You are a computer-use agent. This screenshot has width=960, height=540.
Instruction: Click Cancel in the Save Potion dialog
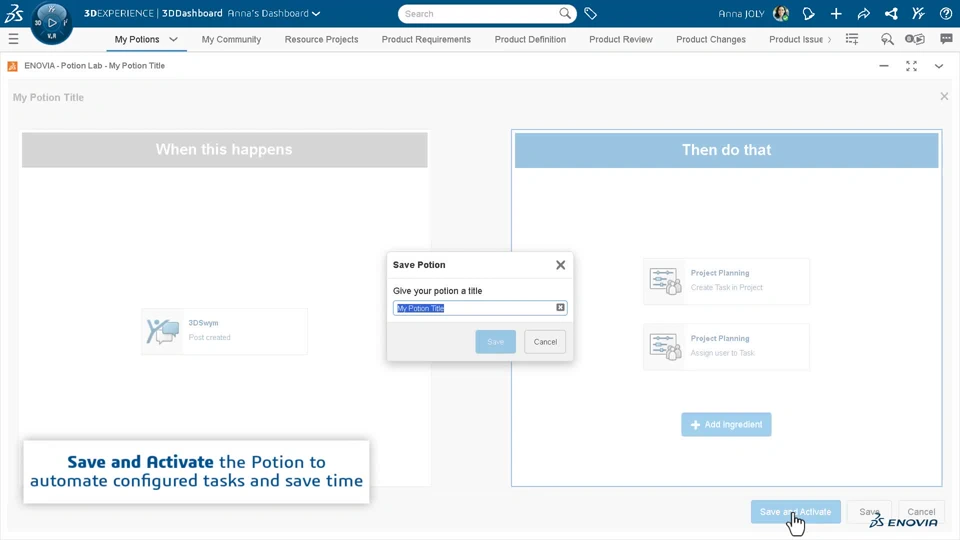[x=545, y=342]
